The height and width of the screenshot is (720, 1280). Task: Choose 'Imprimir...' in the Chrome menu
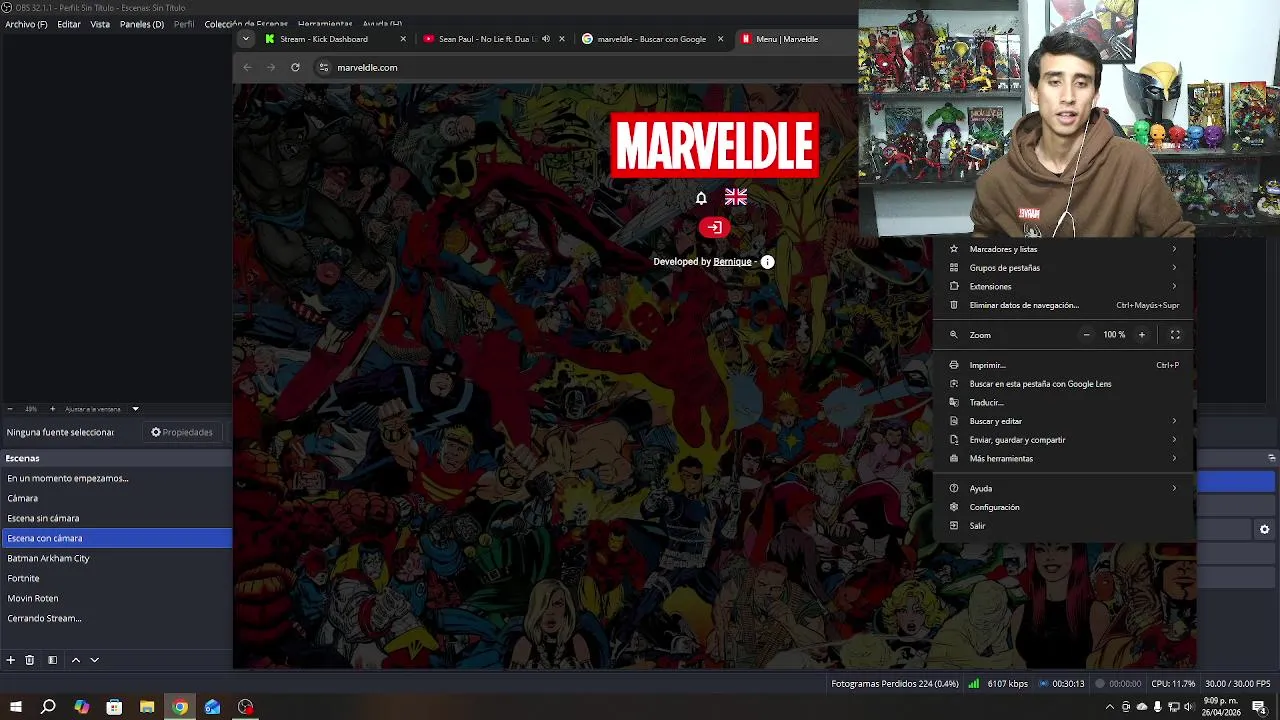coord(1064,365)
